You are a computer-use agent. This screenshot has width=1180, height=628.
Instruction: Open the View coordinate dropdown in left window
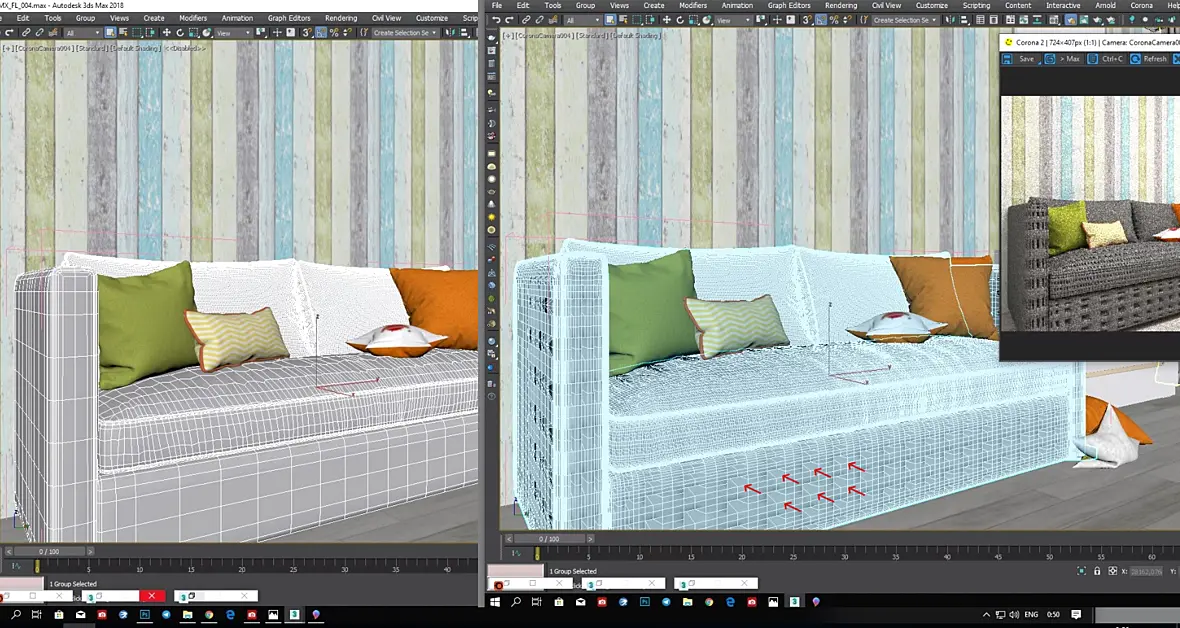(233, 33)
